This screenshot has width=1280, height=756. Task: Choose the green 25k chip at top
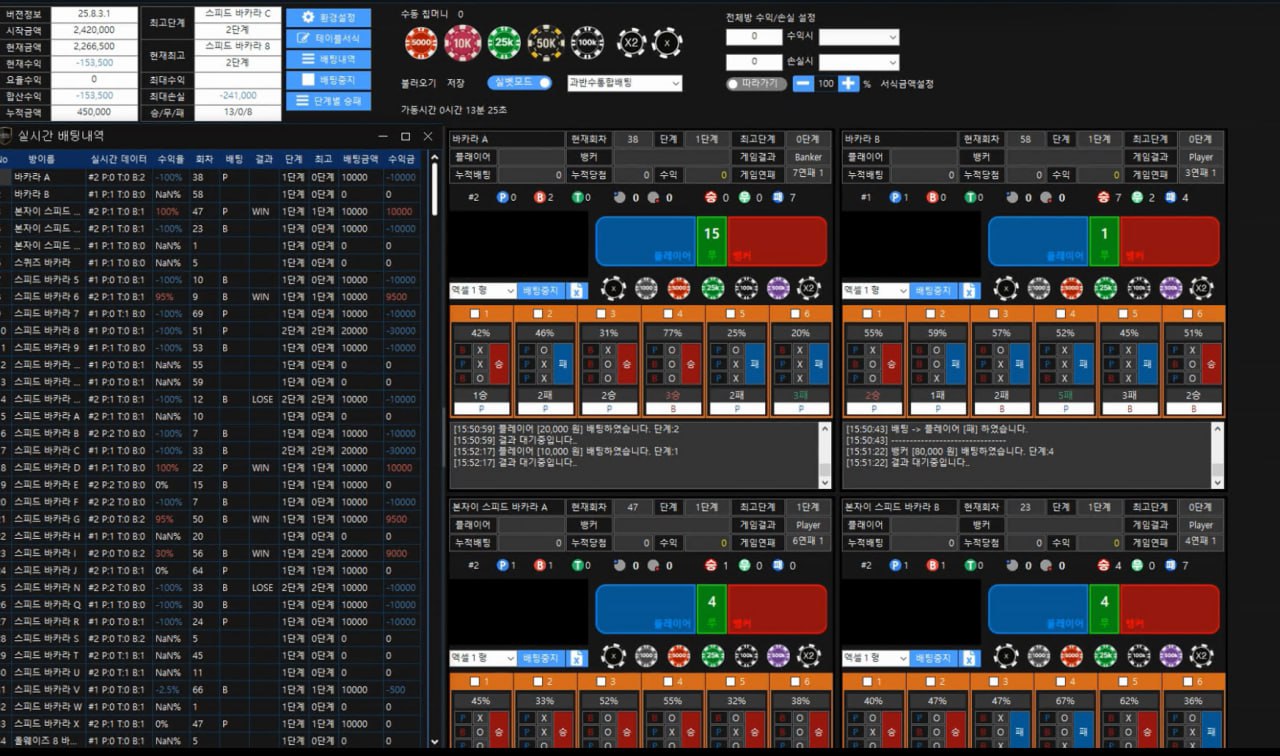click(504, 43)
